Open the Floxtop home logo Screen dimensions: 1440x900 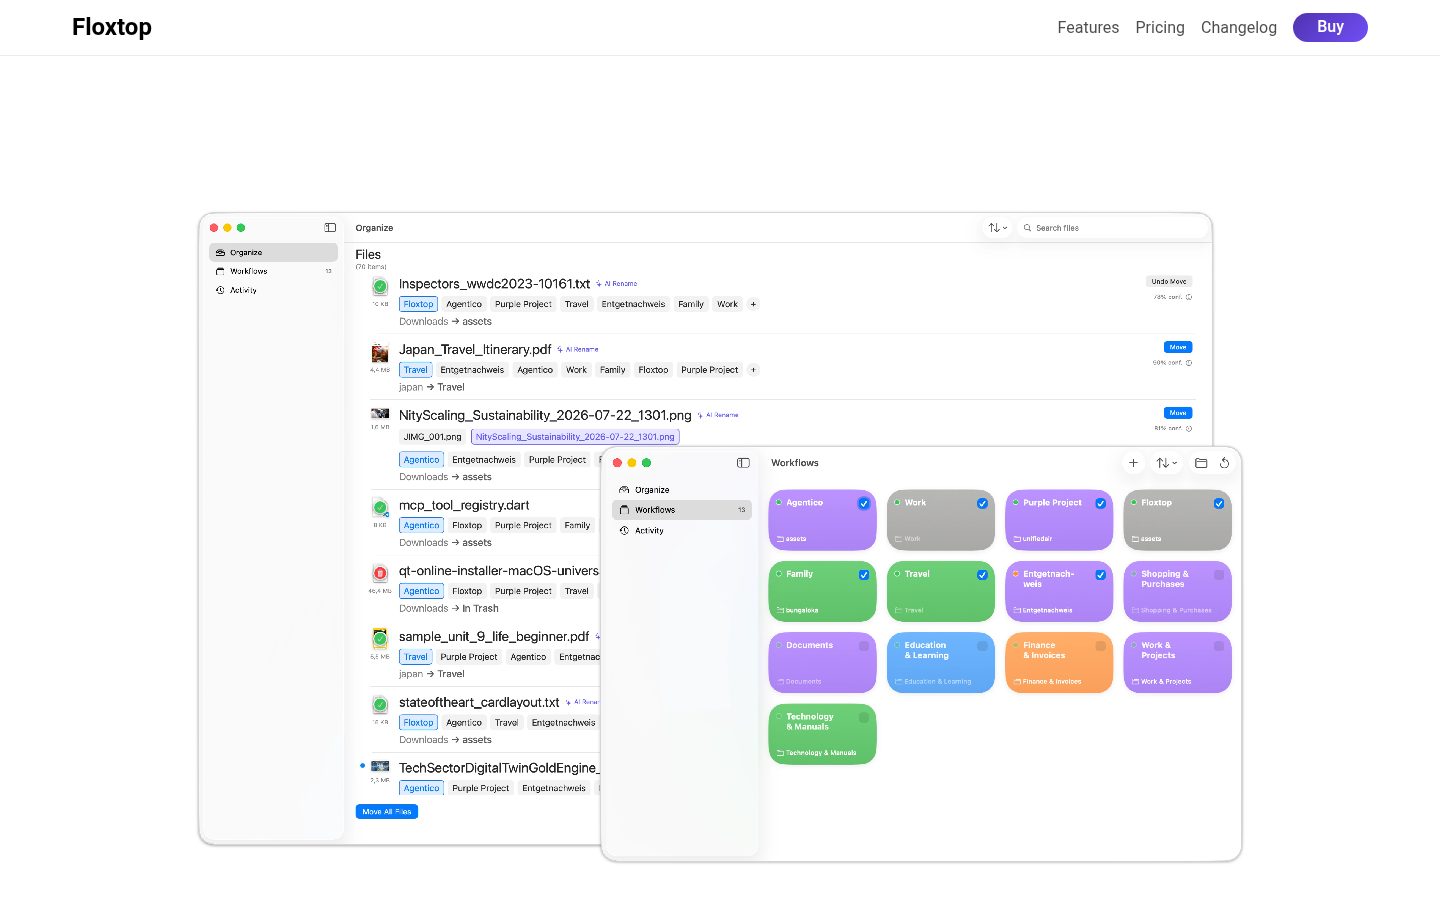pos(112,27)
